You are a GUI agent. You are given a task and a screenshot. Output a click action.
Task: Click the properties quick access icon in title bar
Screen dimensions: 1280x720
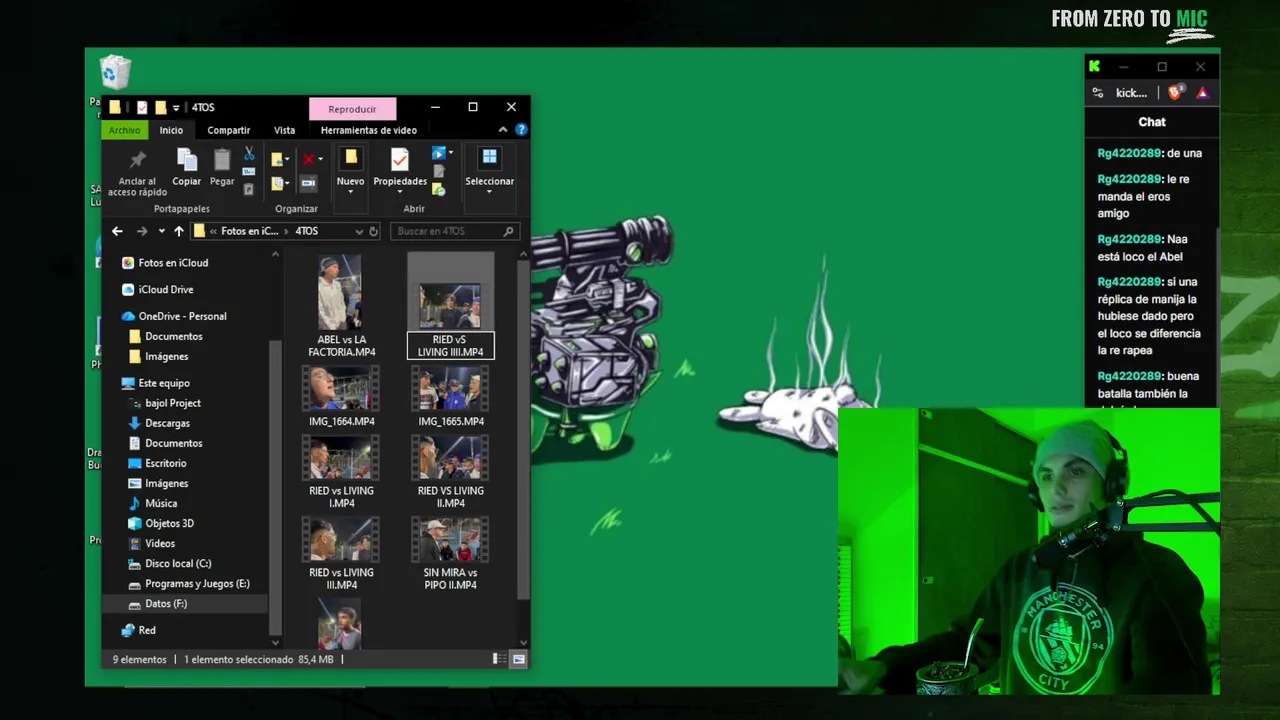(x=141, y=107)
